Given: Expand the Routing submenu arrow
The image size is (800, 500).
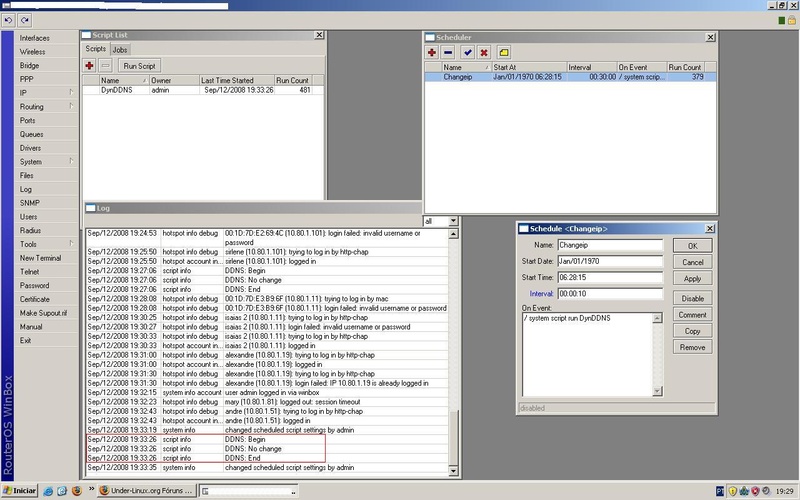Looking at the screenshot, I should 71,106.
